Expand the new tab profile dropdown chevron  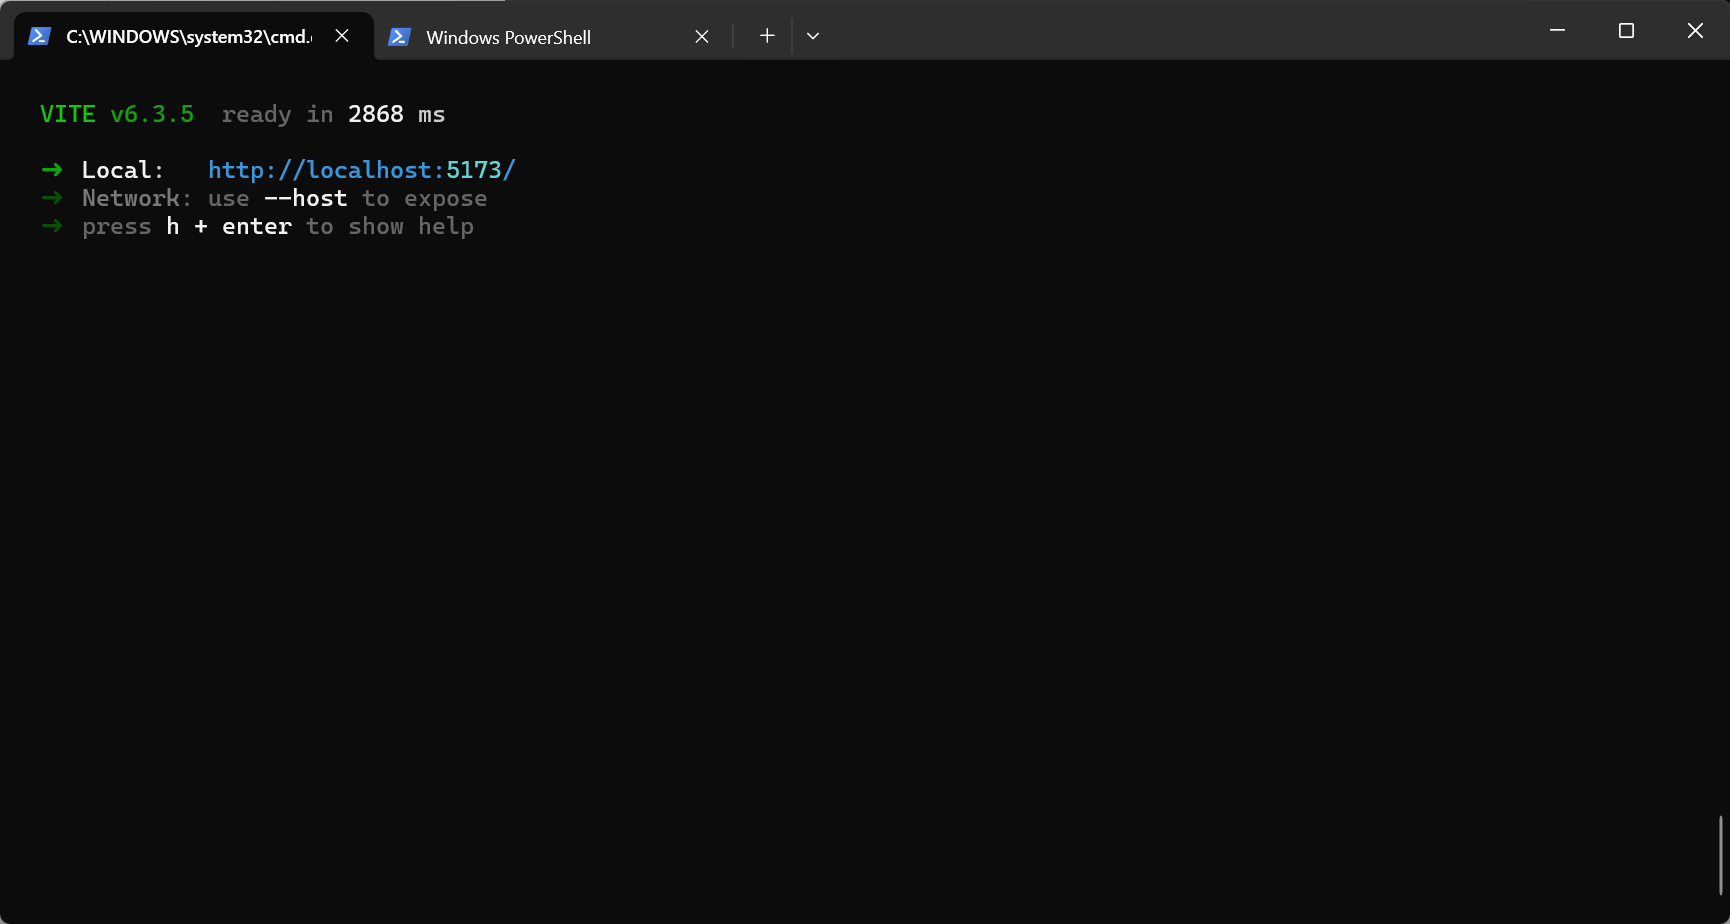[813, 36]
